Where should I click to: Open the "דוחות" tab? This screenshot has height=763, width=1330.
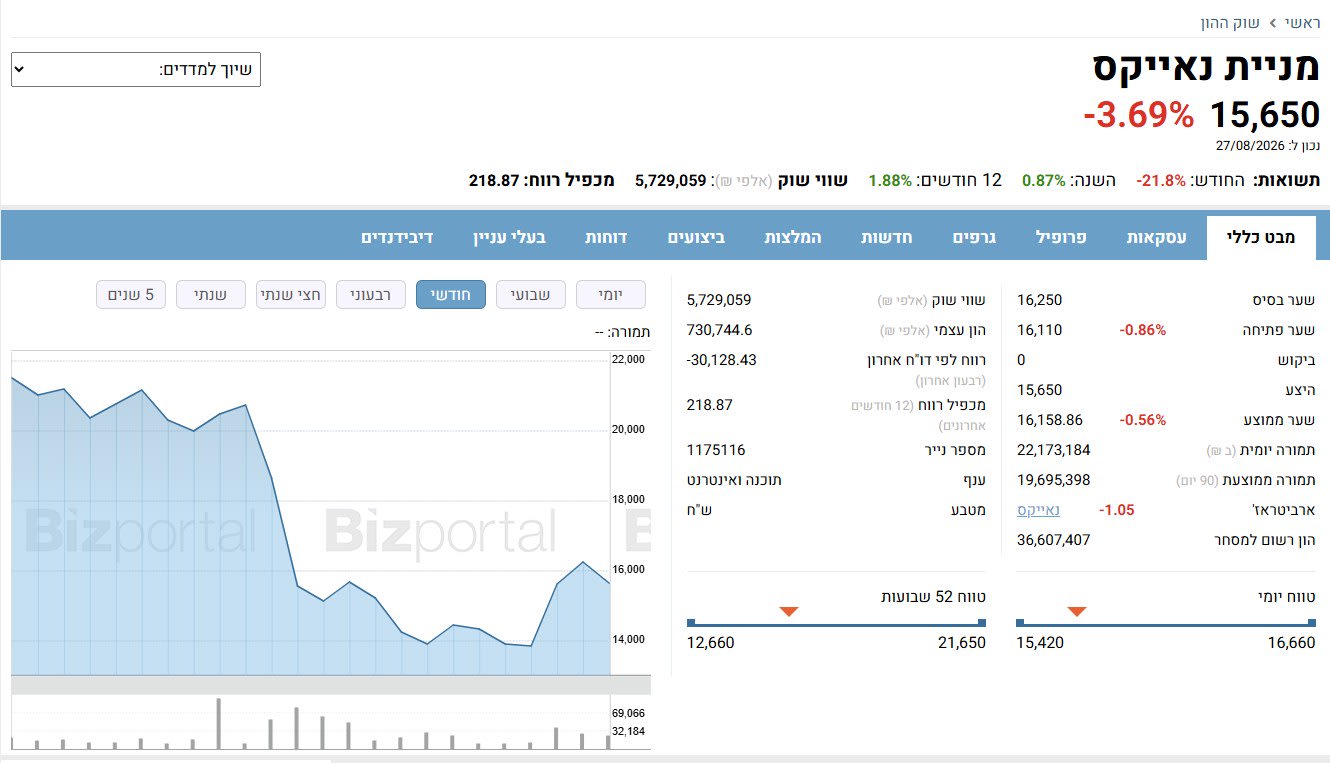click(606, 238)
